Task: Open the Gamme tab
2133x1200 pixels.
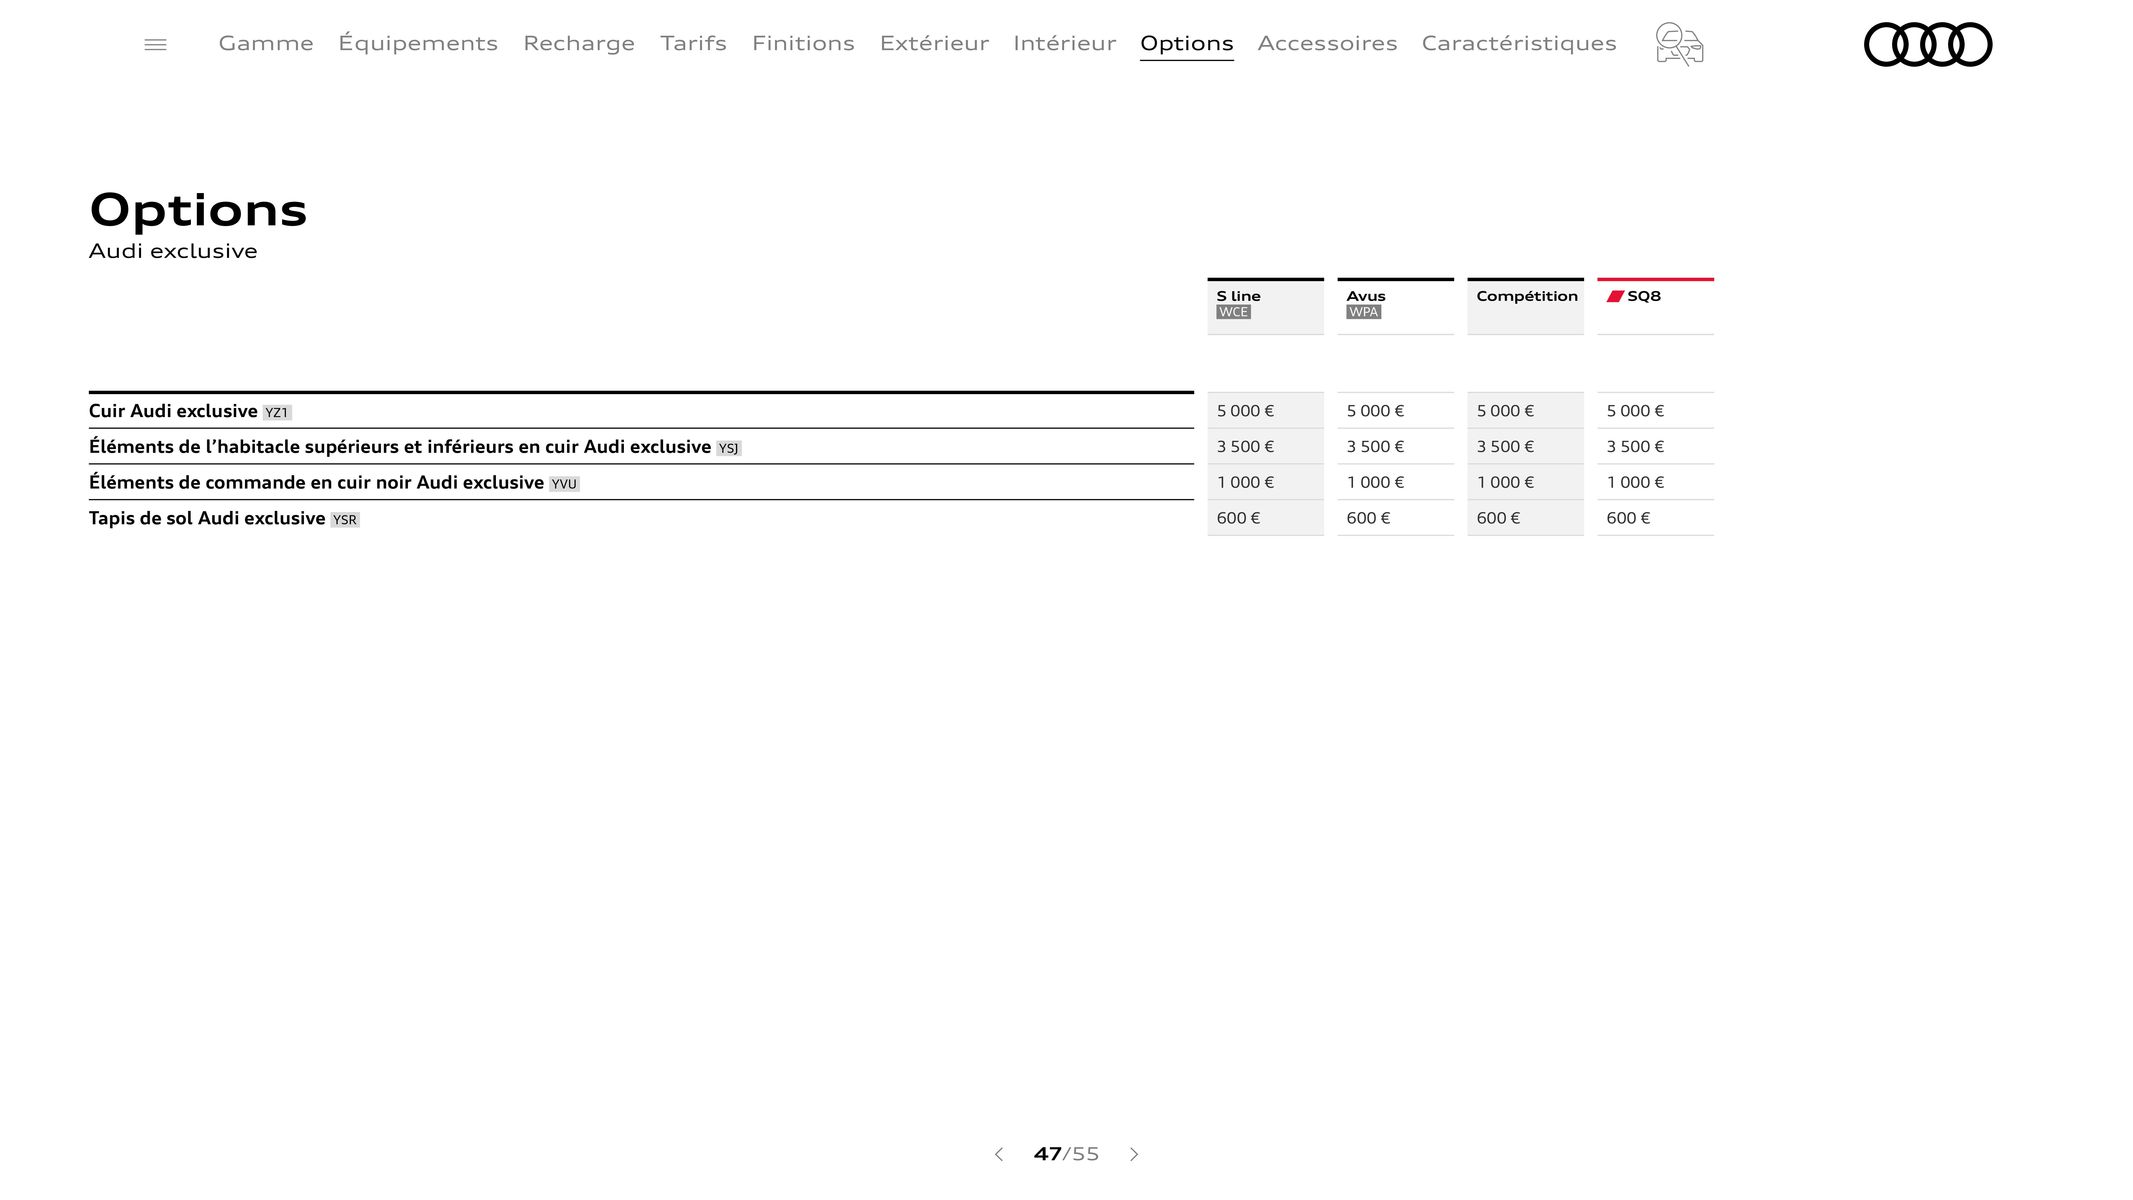Action: click(x=266, y=43)
